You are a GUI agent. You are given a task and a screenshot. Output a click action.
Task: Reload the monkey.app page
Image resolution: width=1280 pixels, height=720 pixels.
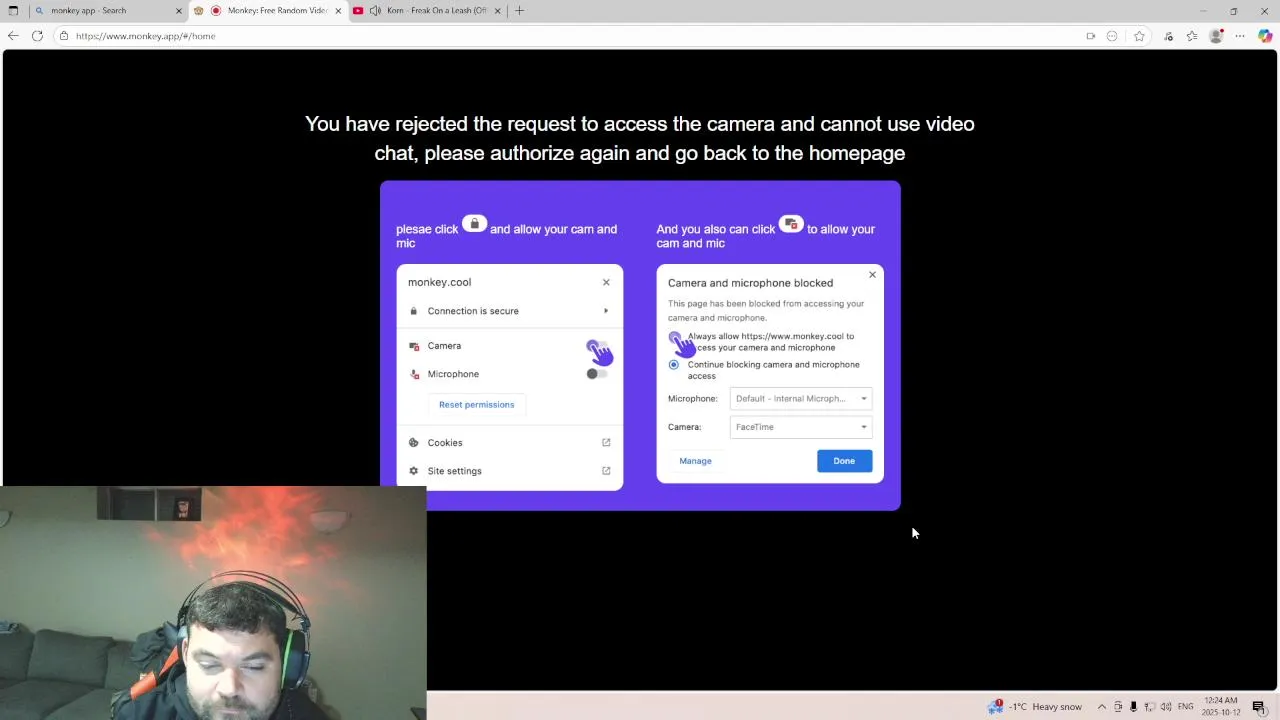point(37,36)
